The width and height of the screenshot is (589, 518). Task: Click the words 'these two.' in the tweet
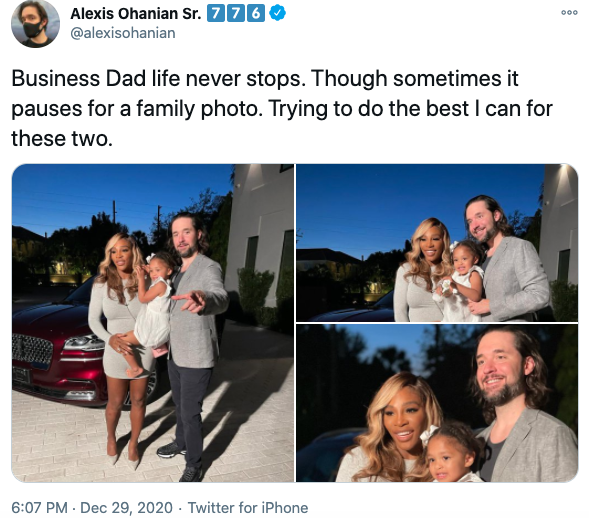62,139
